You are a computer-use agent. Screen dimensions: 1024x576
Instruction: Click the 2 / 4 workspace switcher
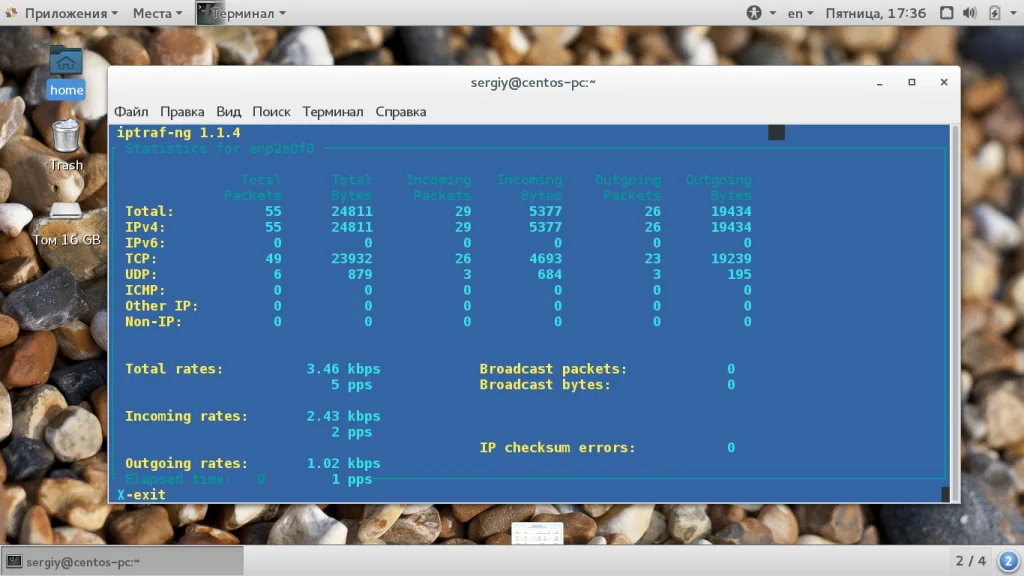970,561
